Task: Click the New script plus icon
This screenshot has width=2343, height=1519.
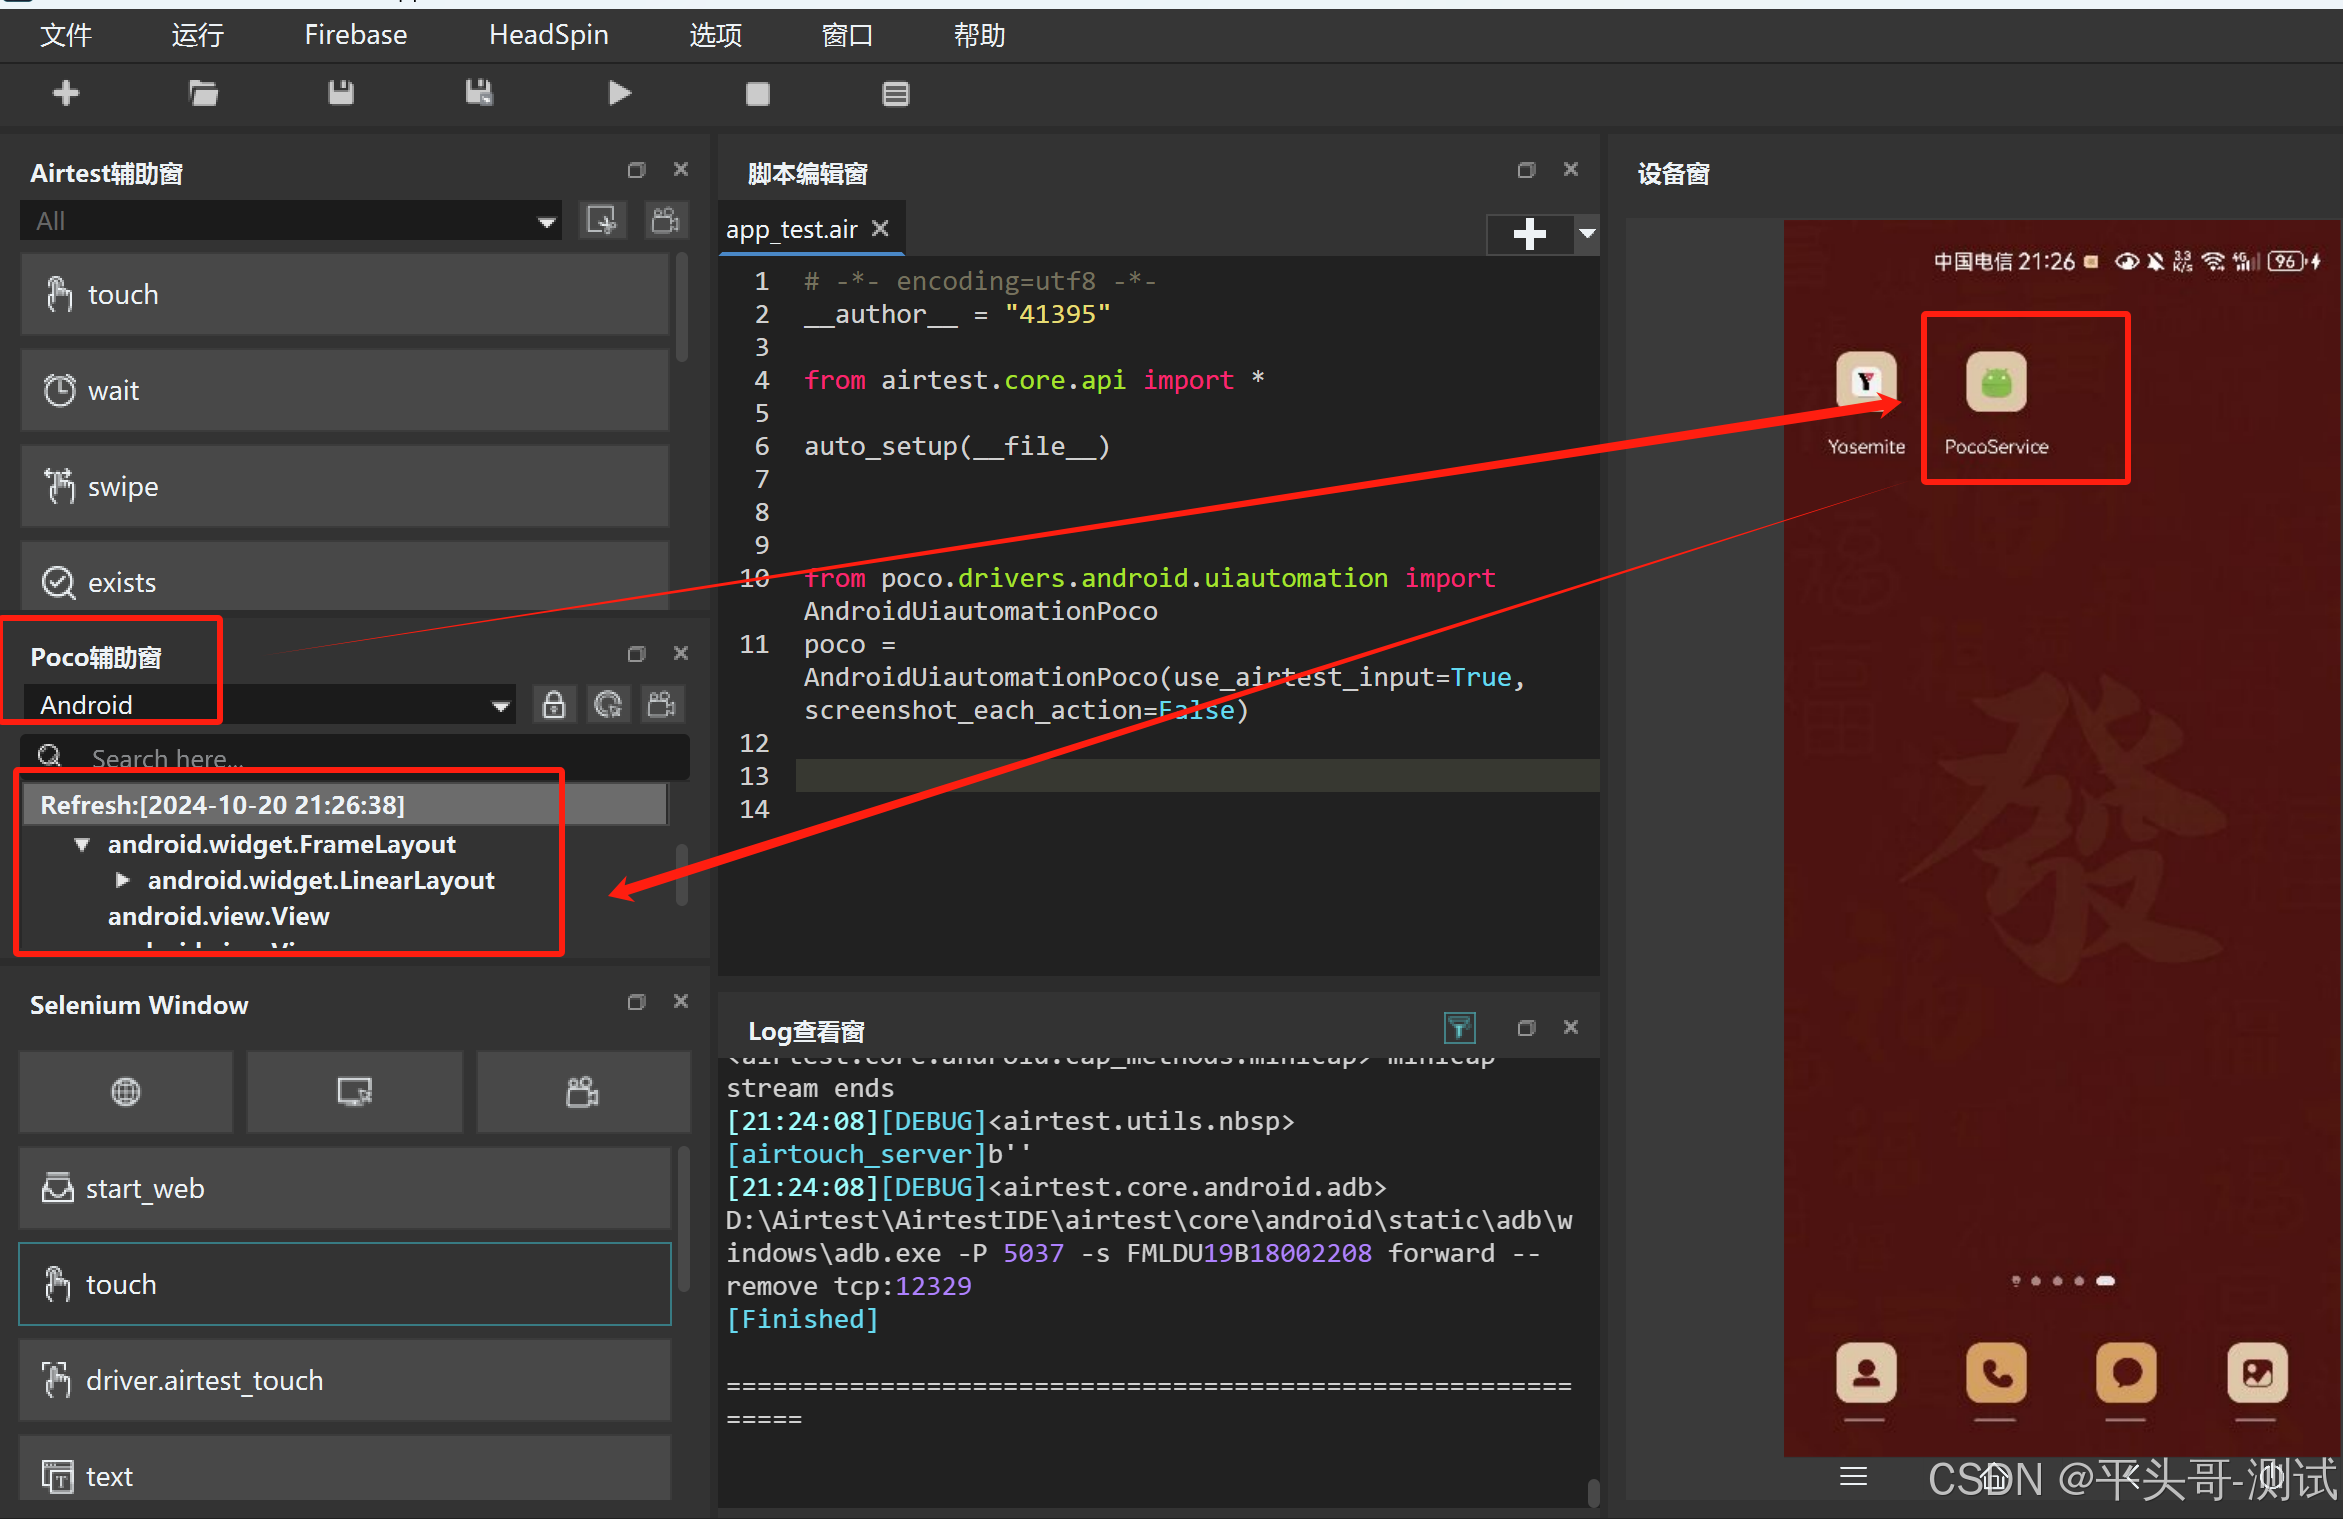Action: 66,94
